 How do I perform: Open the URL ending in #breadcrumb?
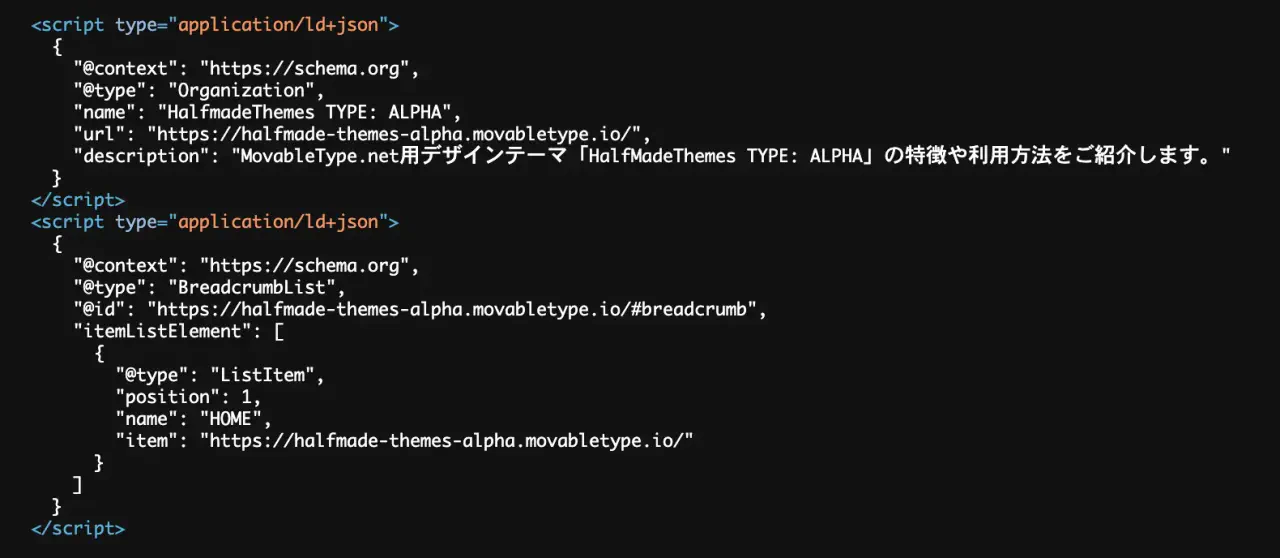coord(453,310)
